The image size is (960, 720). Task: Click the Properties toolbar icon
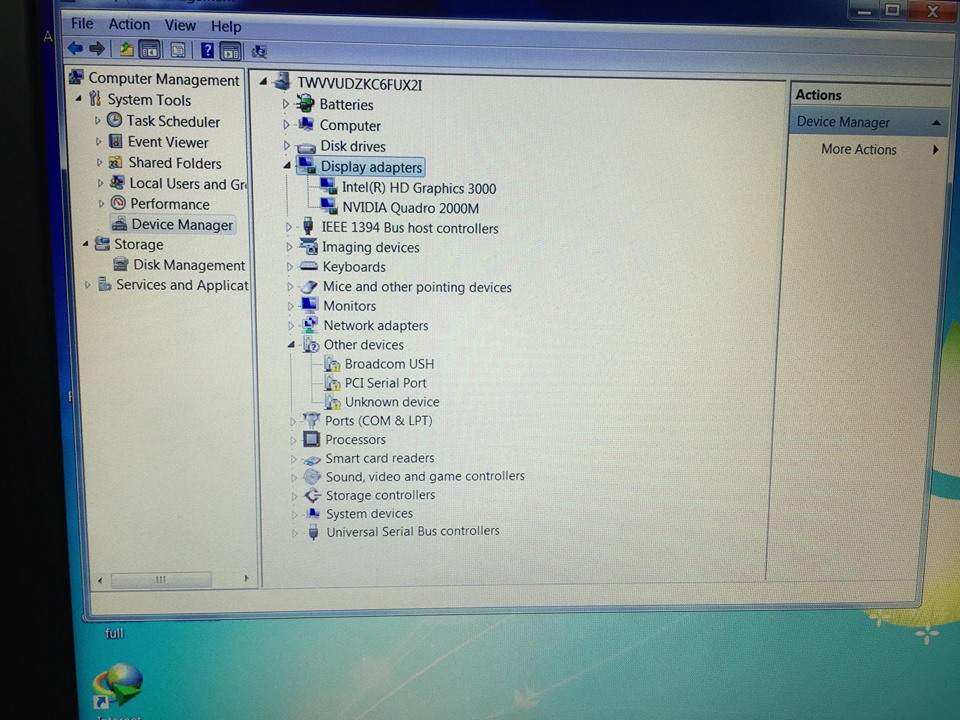178,50
